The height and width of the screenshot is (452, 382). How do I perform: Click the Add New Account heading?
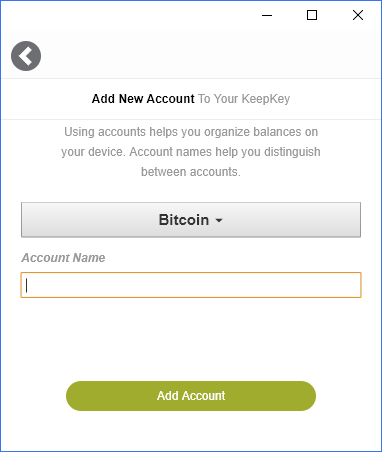pyautogui.click(x=143, y=99)
